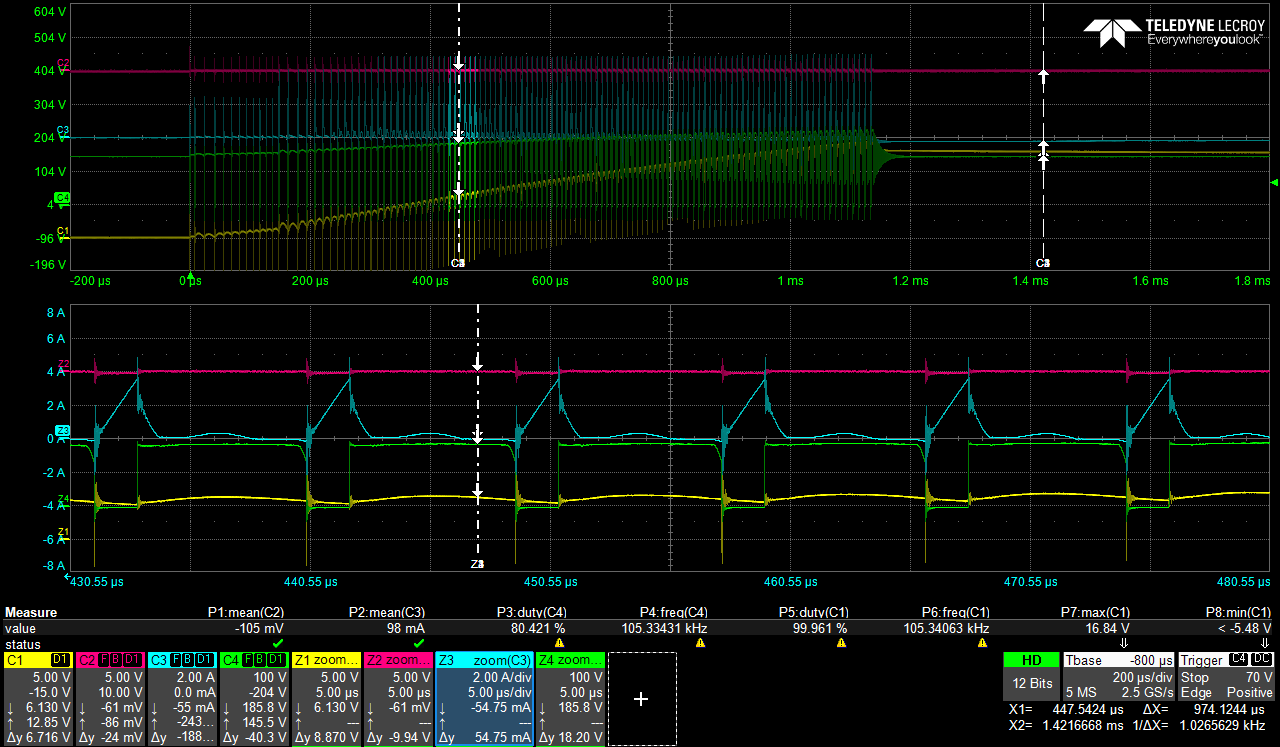
Task: Click the warning triangle under P5:duty(C1)
Action: [841, 643]
